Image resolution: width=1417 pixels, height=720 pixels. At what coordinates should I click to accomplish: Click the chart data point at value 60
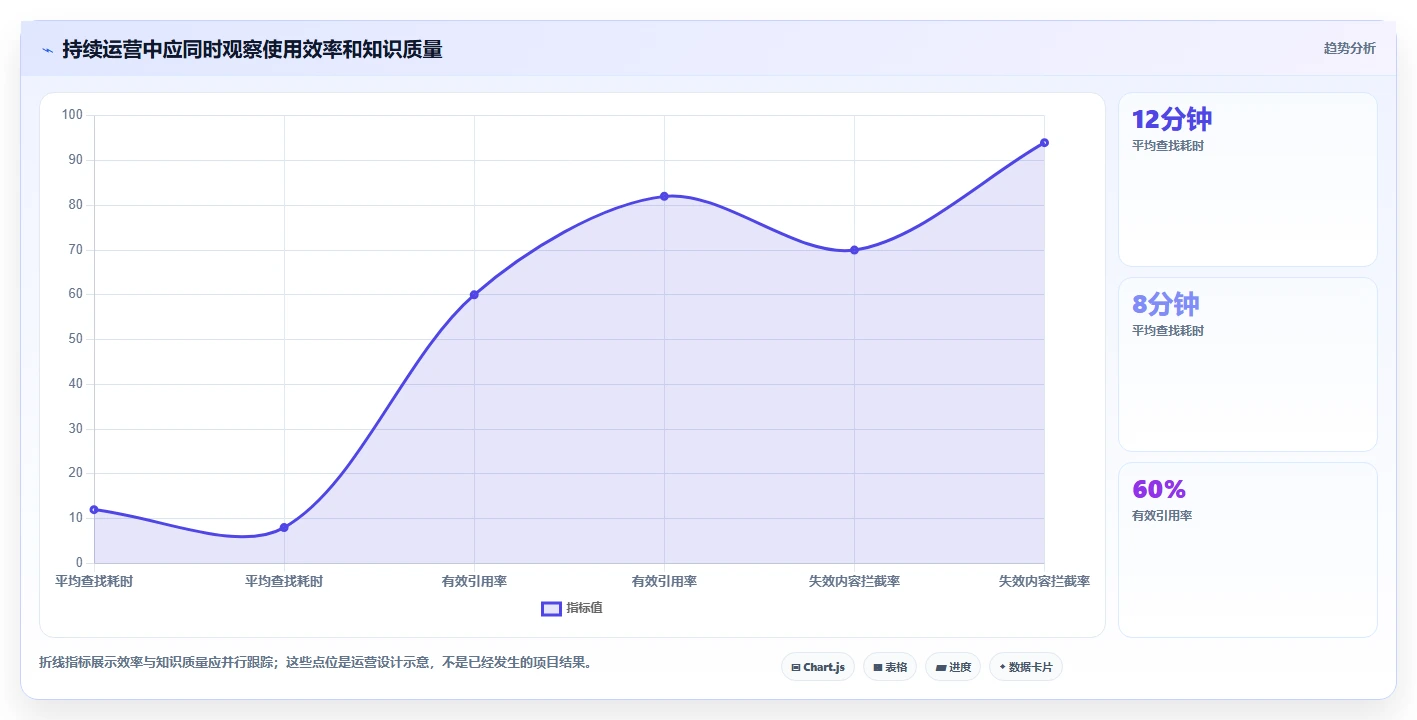474,294
